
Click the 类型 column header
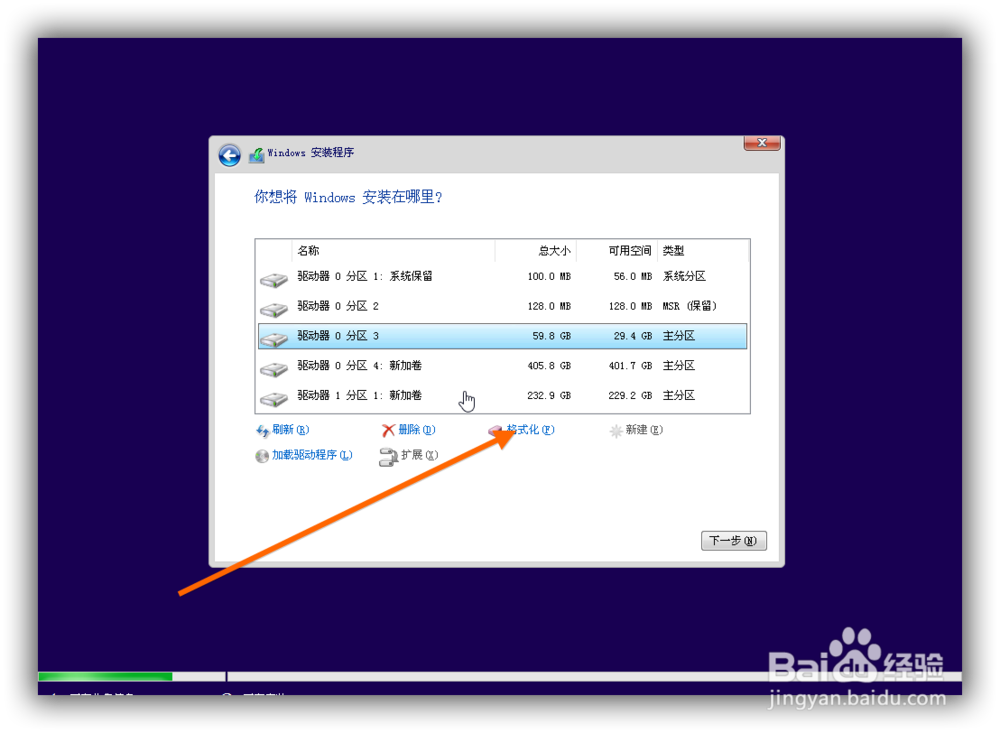click(703, 251)
